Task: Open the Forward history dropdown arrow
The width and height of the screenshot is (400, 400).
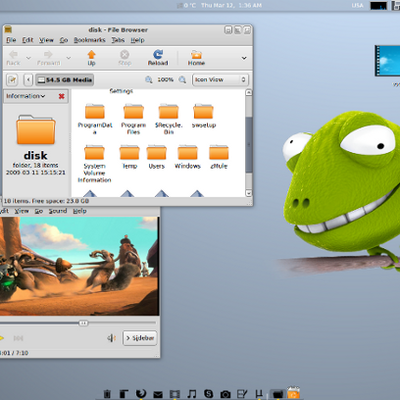Action: [68, 58]
